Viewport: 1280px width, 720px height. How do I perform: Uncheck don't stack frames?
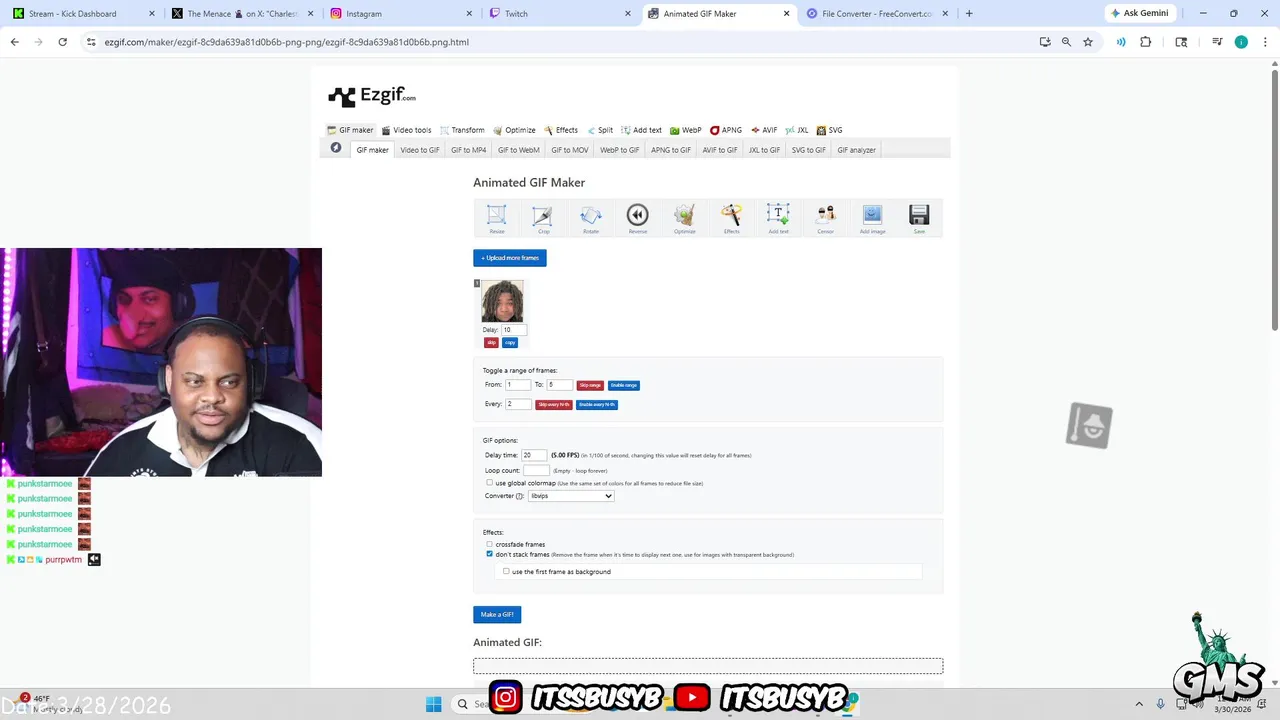coord(489,554)
